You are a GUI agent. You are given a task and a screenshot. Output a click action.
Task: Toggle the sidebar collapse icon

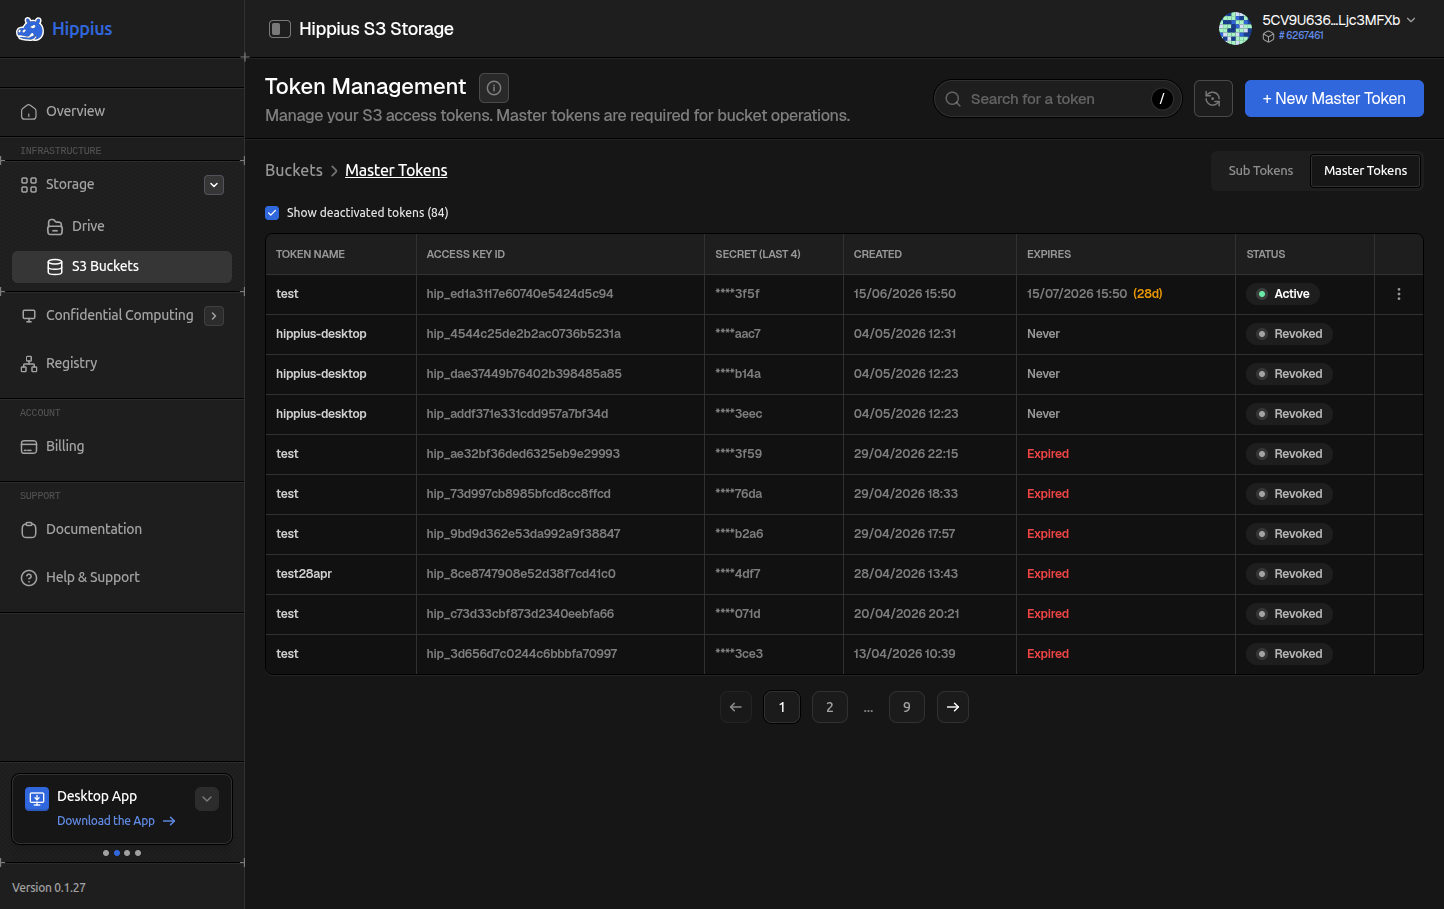(280, 29)
